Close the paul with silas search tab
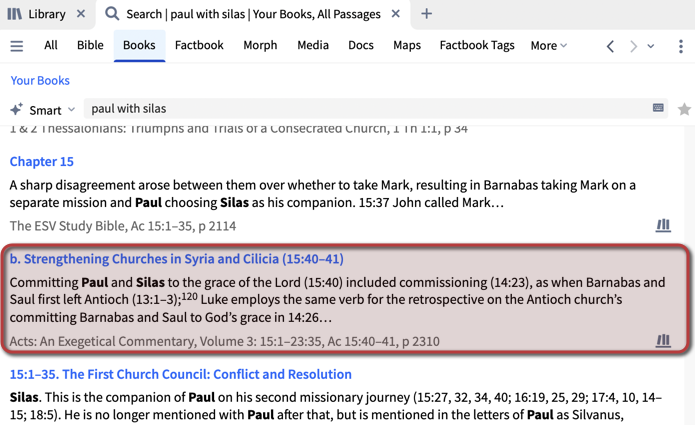 pyautogui.click(x=396, y=14)
